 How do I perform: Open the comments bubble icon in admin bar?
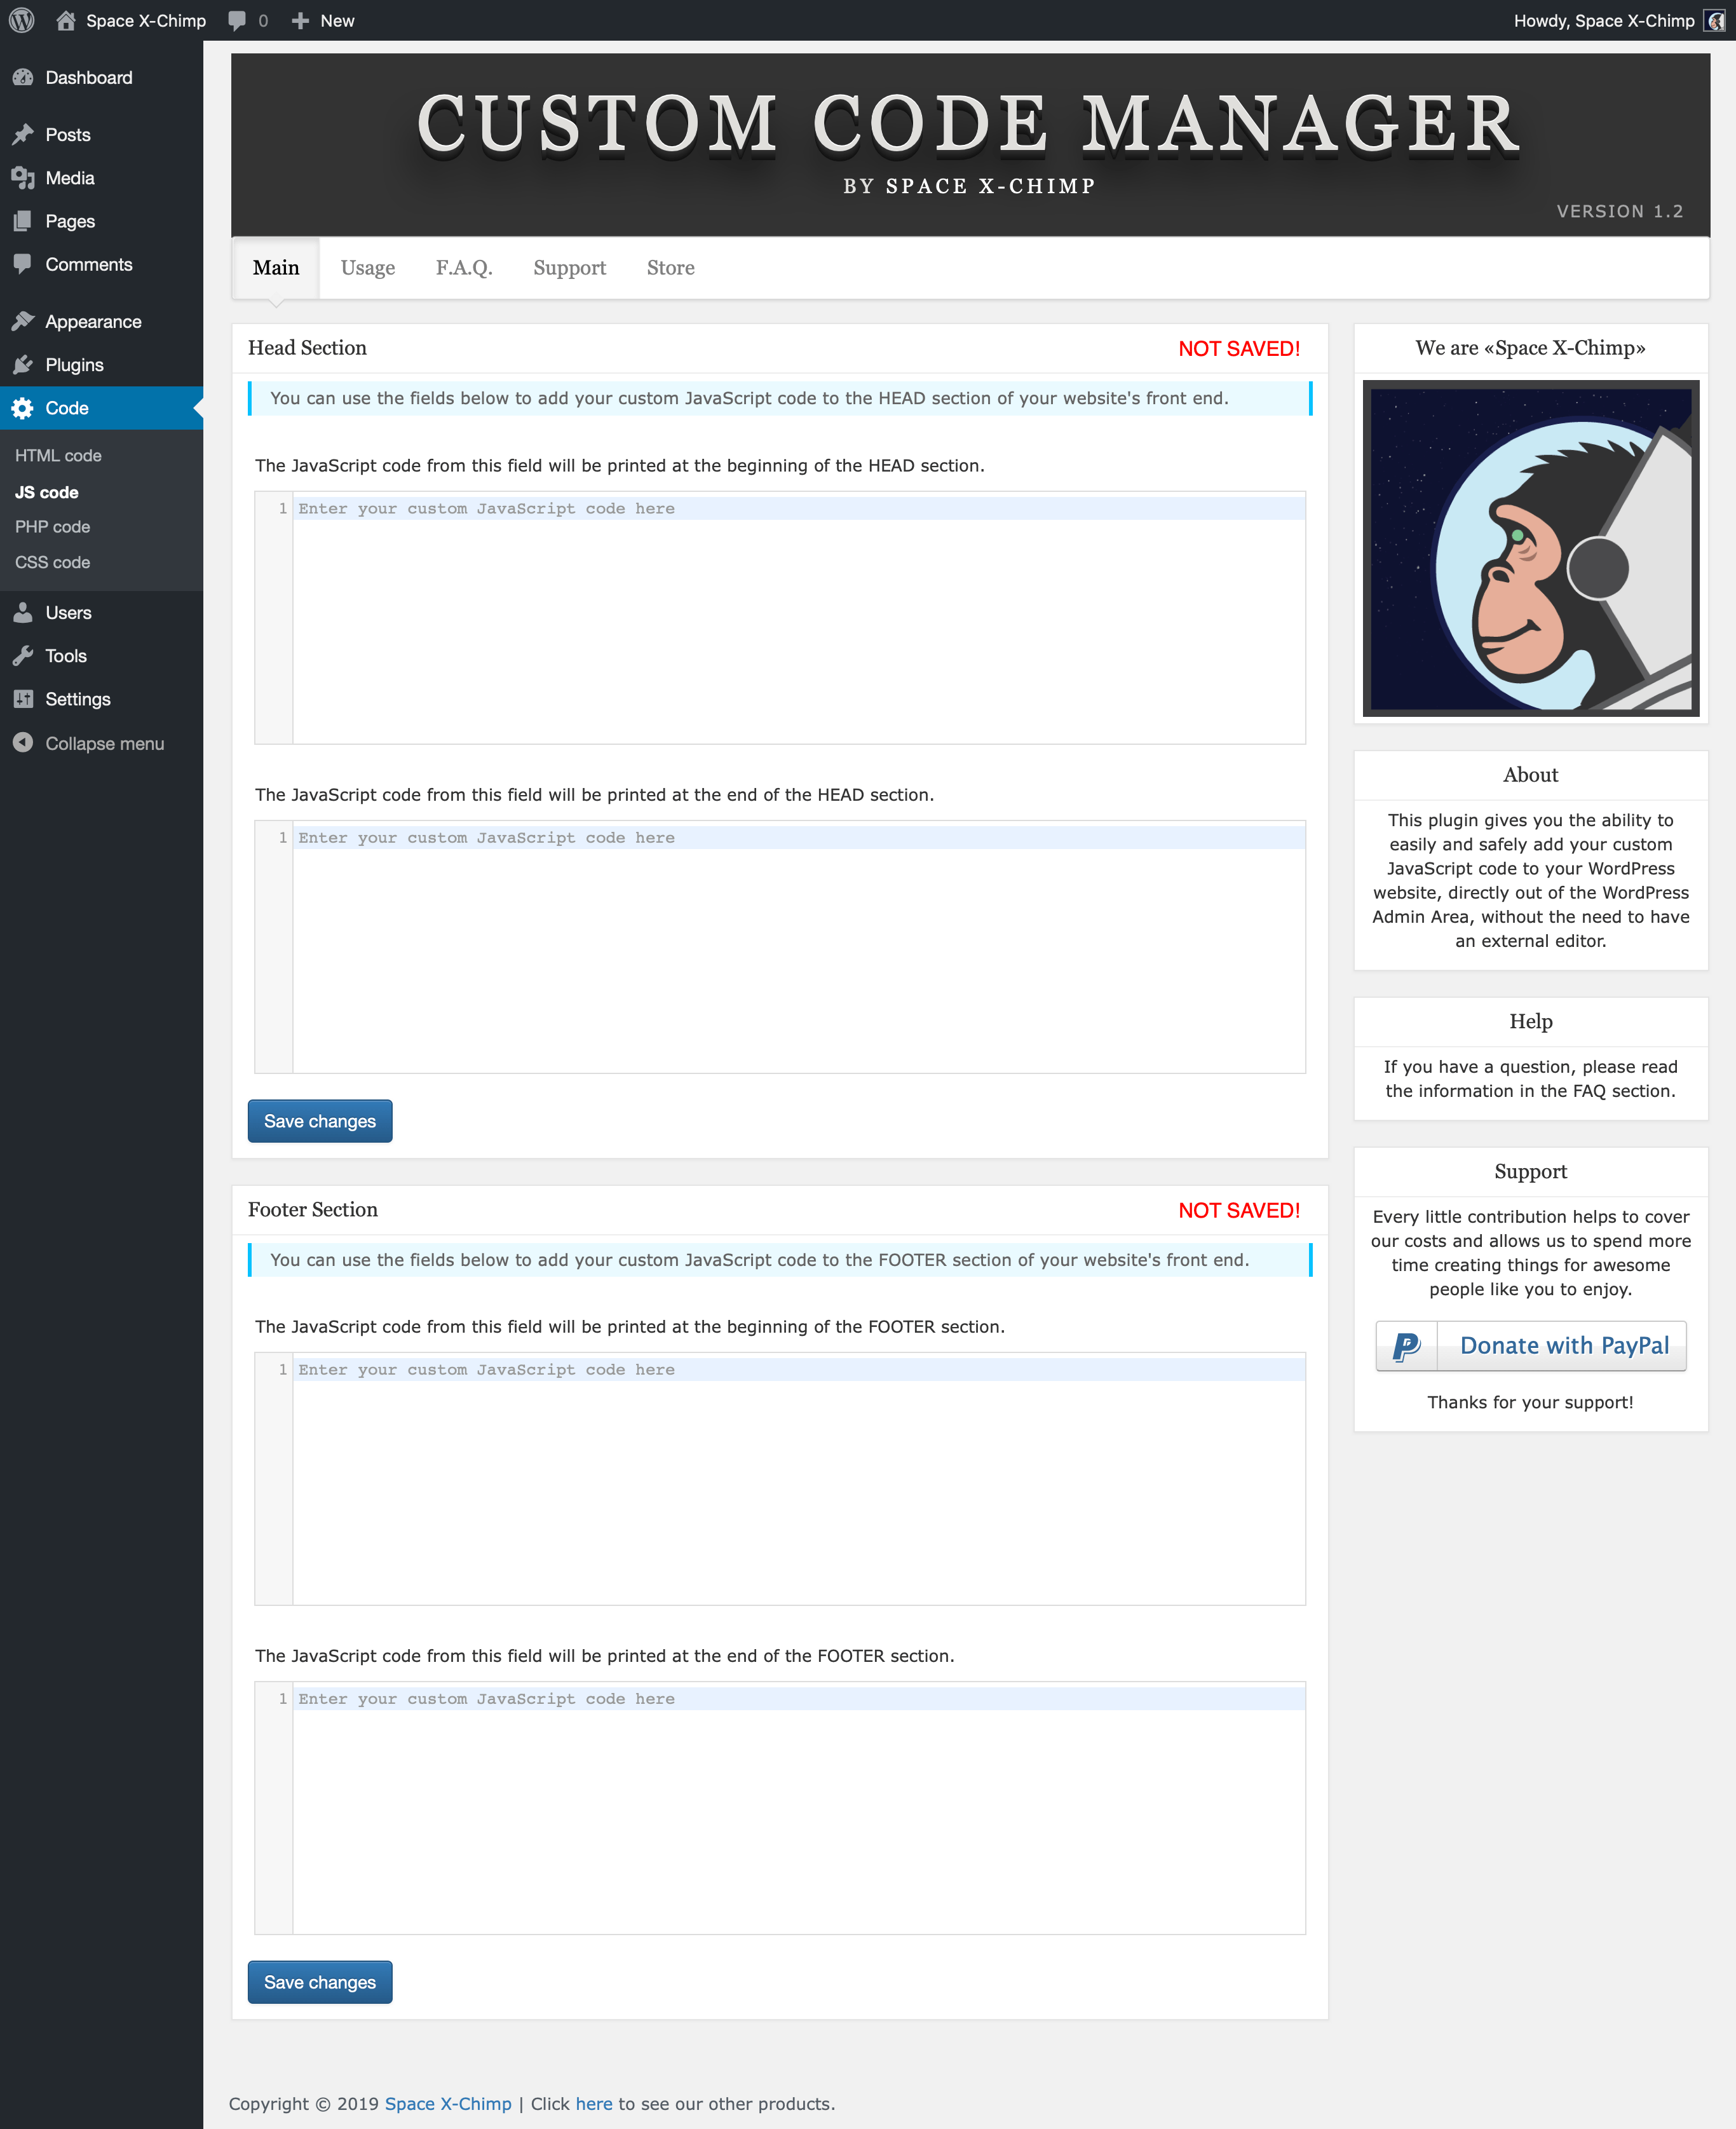(x=237, y=20)
